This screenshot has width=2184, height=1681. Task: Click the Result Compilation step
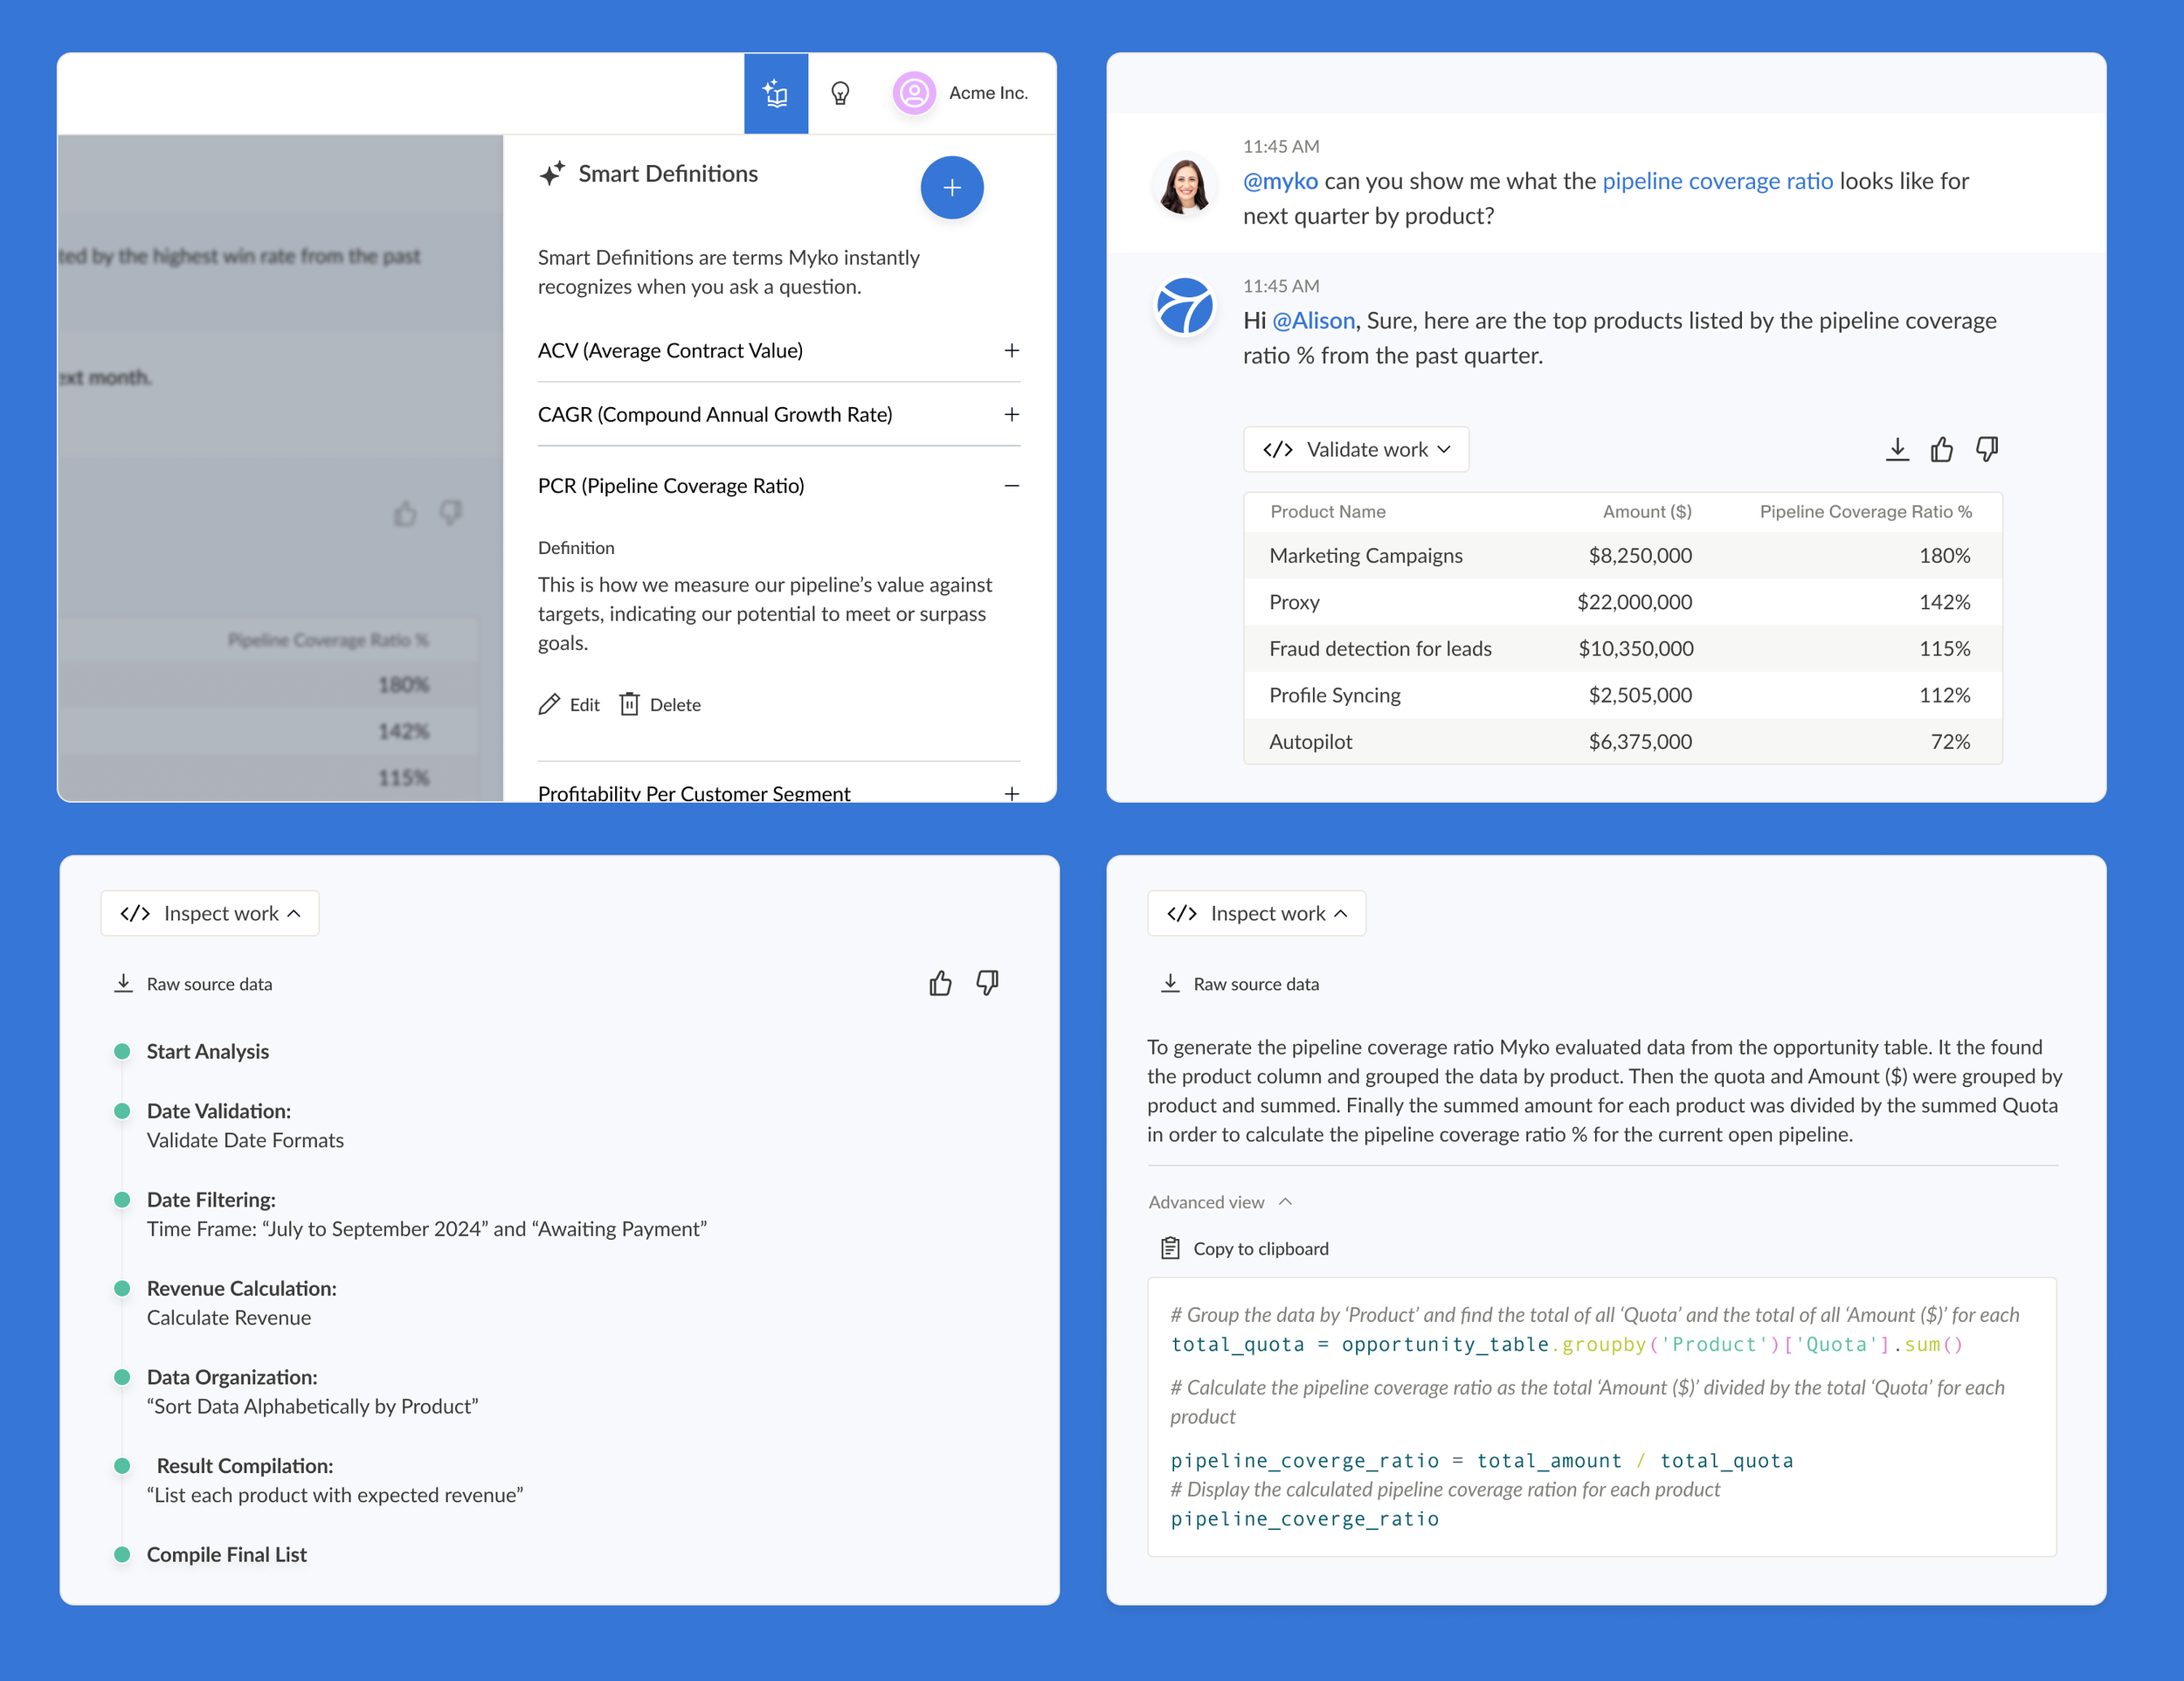tap(245, 1466)
